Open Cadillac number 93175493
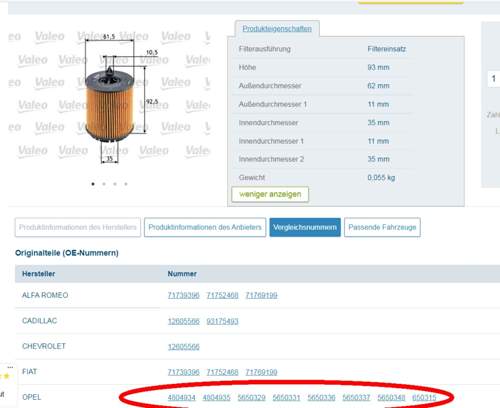500x408 pixels. 222,321
